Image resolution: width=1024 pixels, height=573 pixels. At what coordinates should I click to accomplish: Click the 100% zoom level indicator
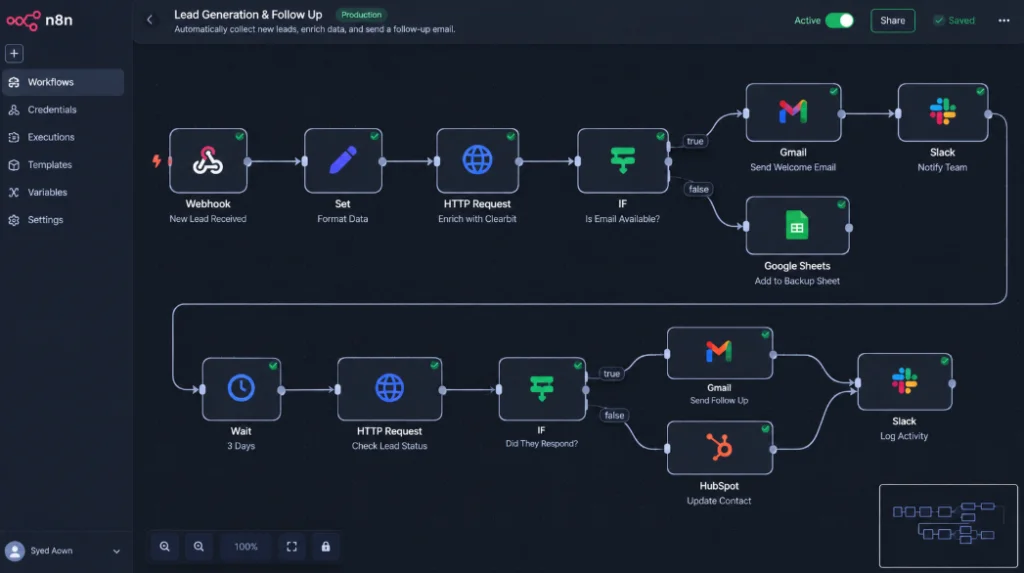click(x=246, y=547)
